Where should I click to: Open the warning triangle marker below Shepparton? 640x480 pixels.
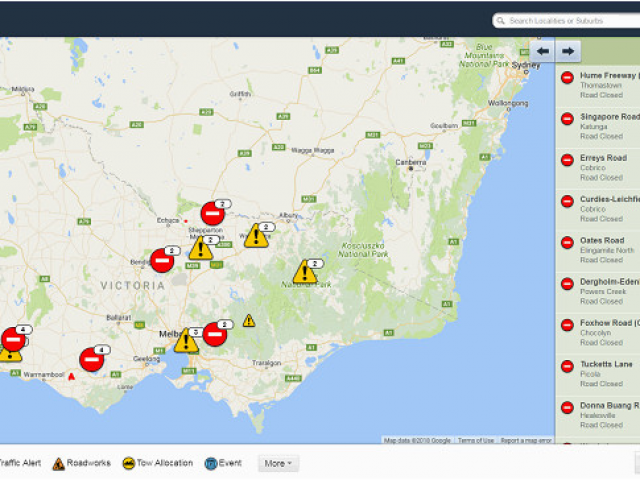click(x=200, y=249)
